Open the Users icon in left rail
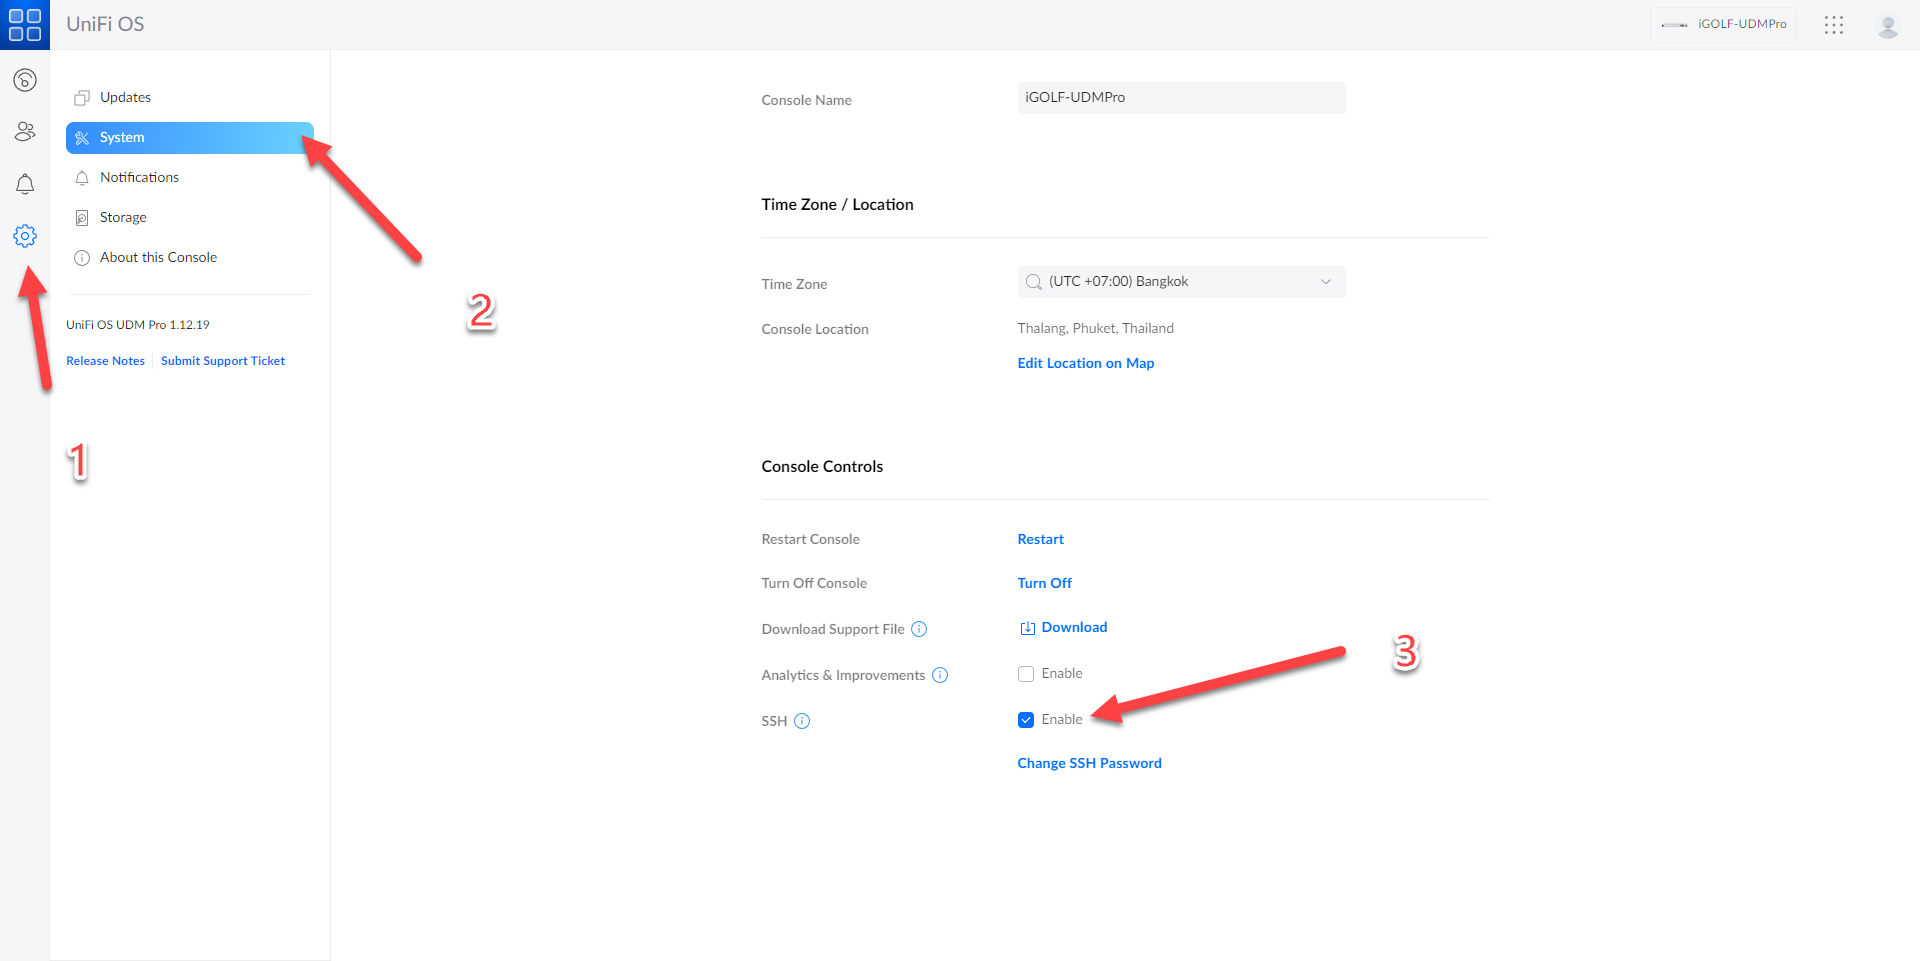 pos(25,131)
